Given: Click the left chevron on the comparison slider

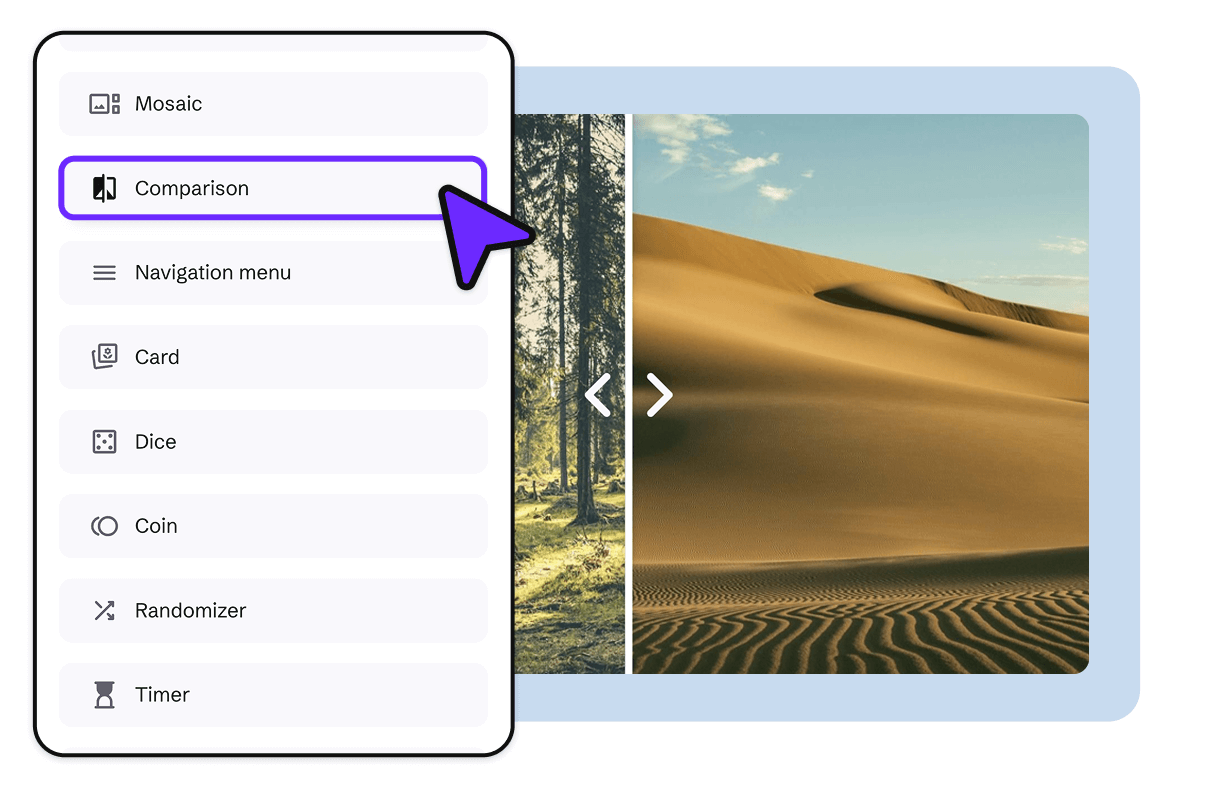Looking at the screenshot, I should (597, 395).
